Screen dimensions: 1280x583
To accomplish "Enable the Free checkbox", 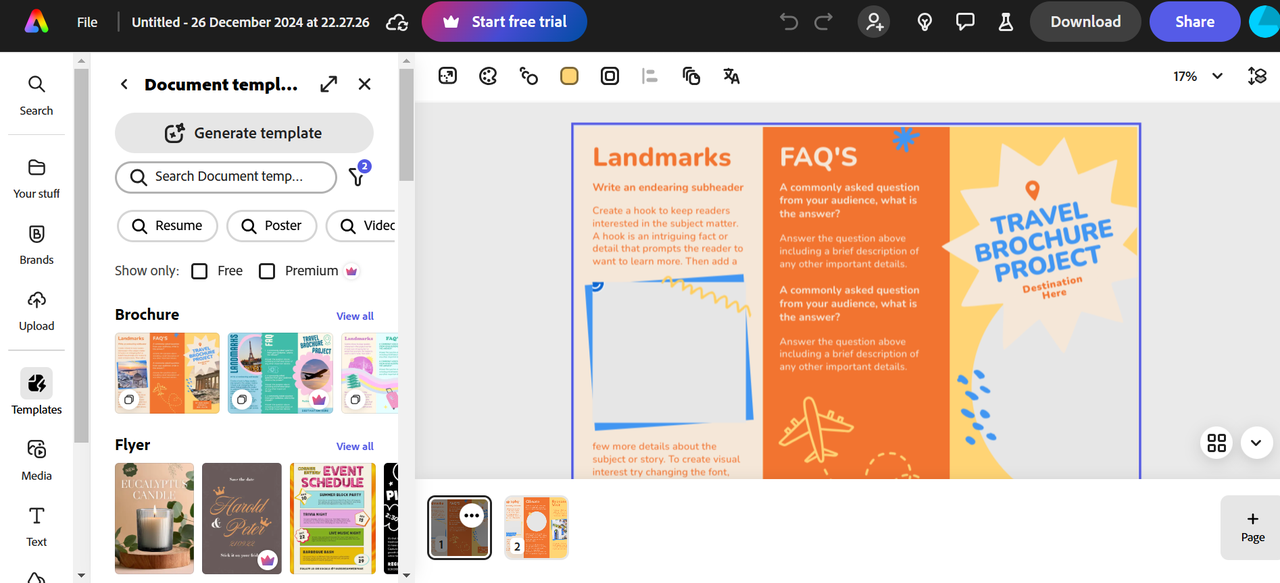I will click(x=200, y=271).
